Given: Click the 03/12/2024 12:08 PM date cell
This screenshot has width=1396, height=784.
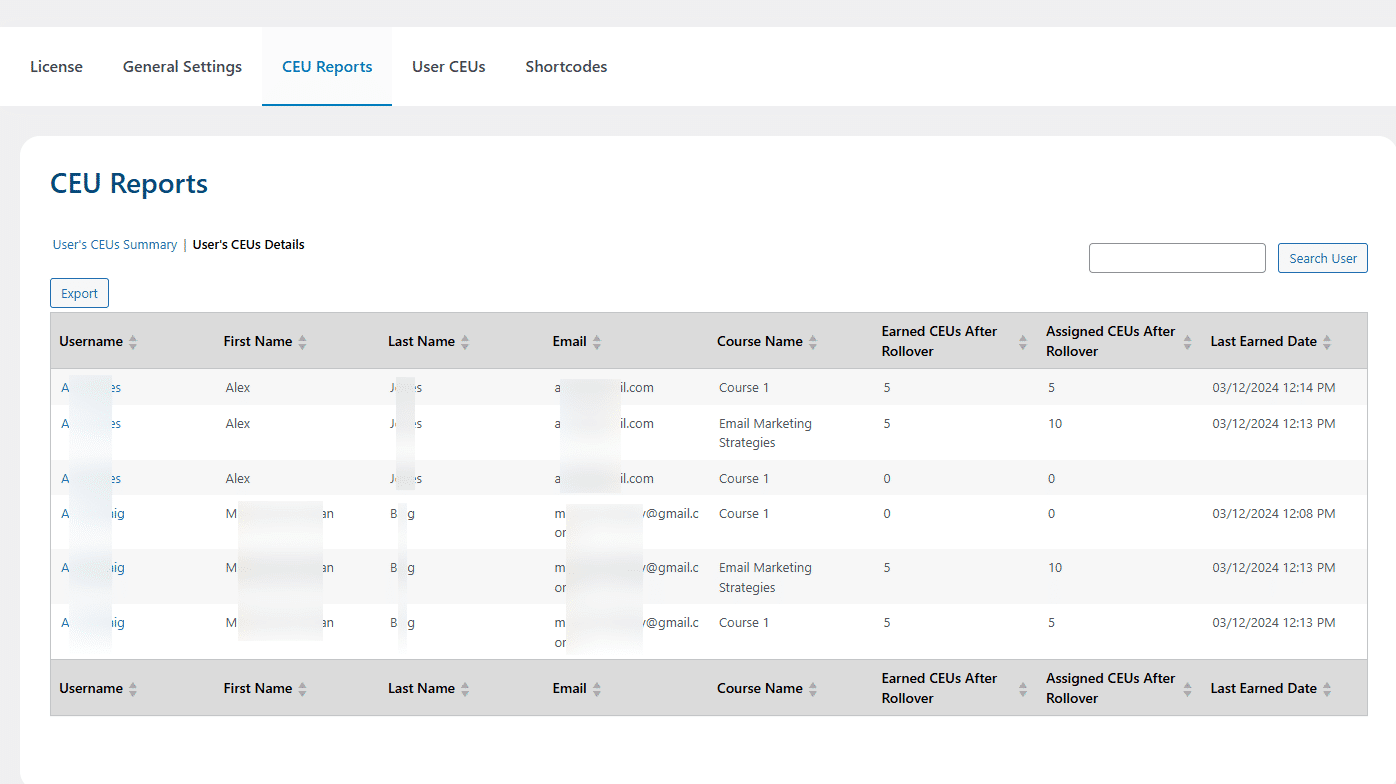Looking at the screenshot, I should (1273, 514).
